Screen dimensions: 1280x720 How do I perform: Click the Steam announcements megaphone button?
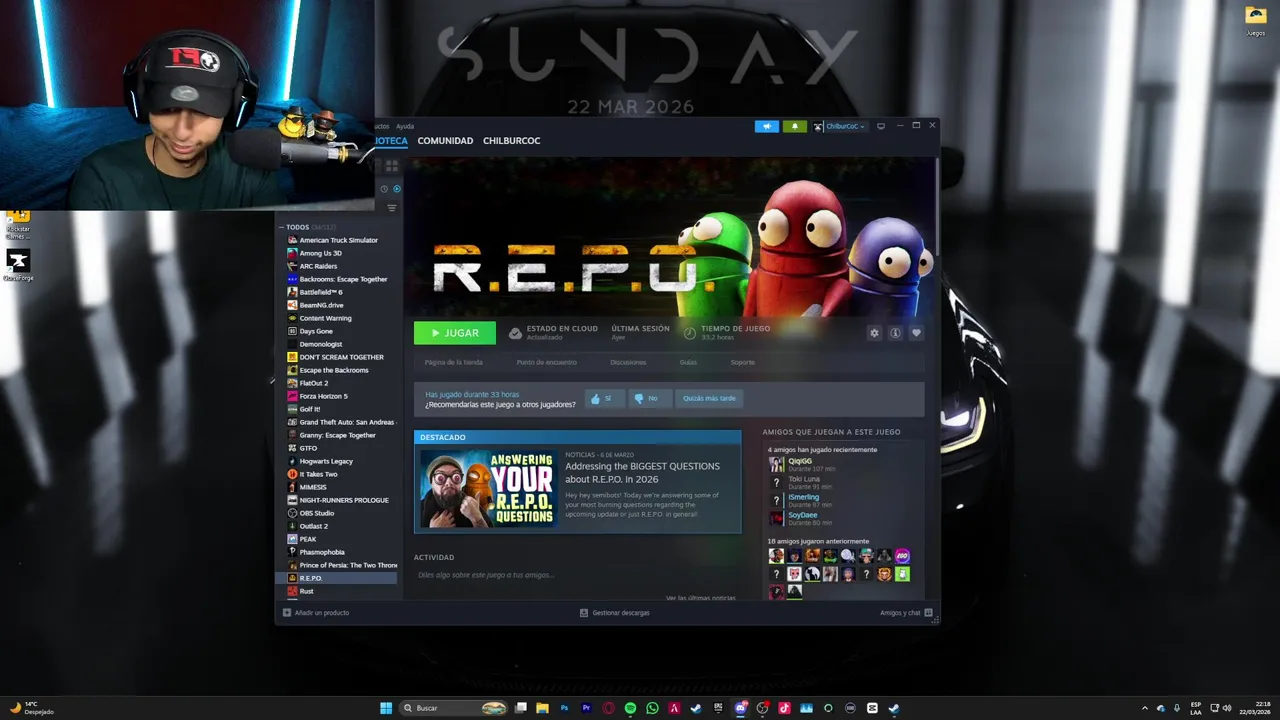[x=767, y=126]
